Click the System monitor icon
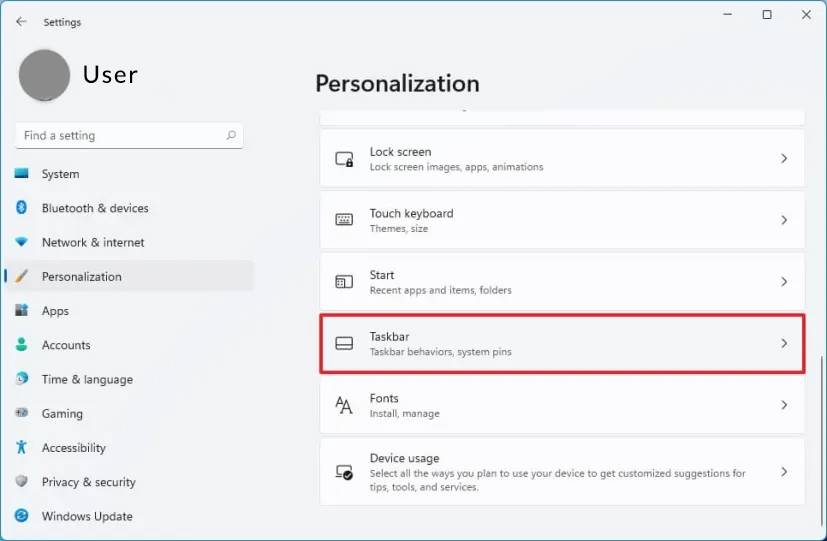 [x=22, y=173]
